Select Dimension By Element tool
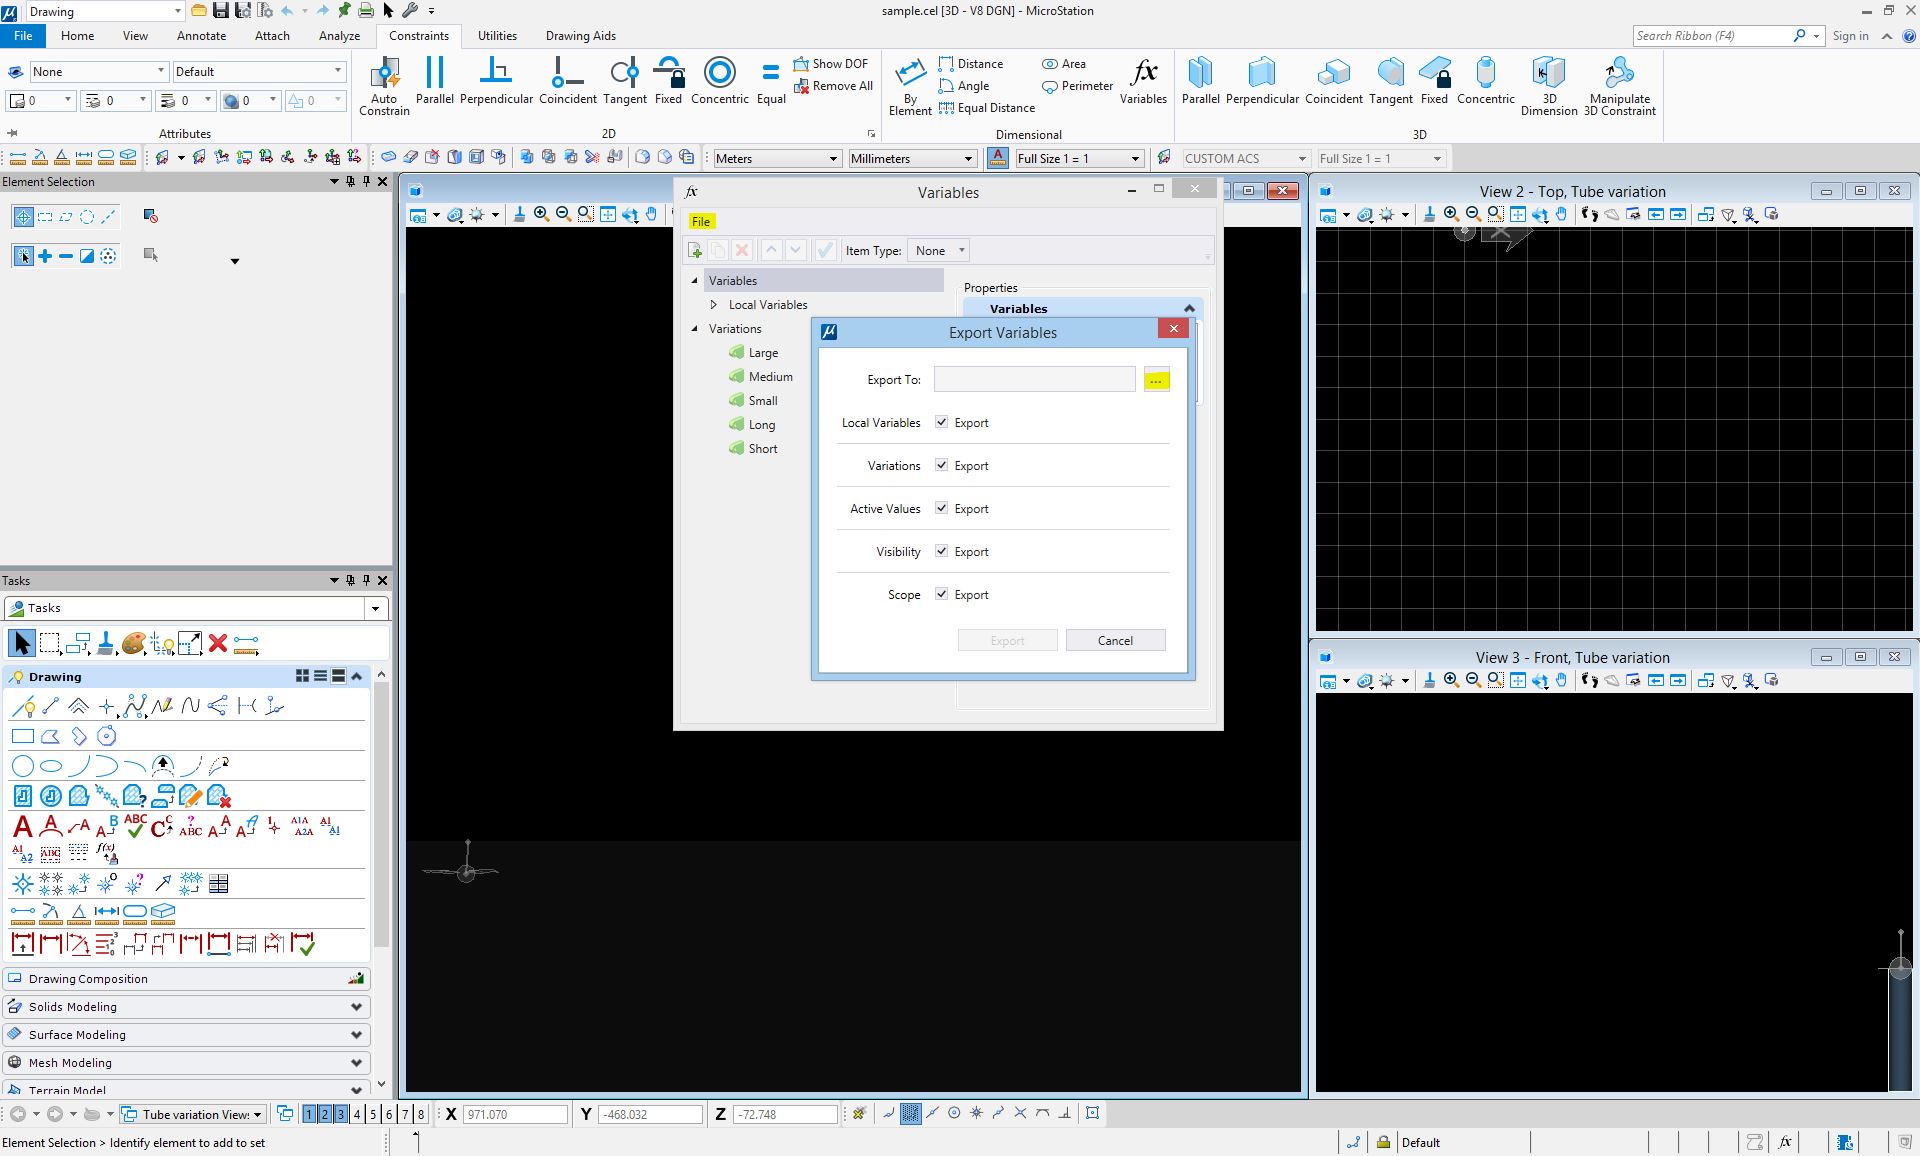The image size is (1920, 1156). tap(910, 85)
